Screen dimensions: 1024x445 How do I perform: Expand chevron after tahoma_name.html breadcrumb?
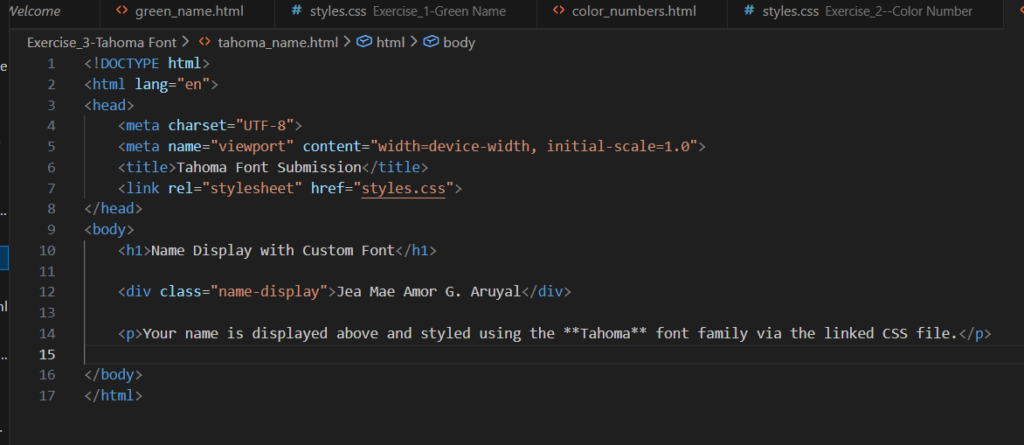tap(346, 43)
